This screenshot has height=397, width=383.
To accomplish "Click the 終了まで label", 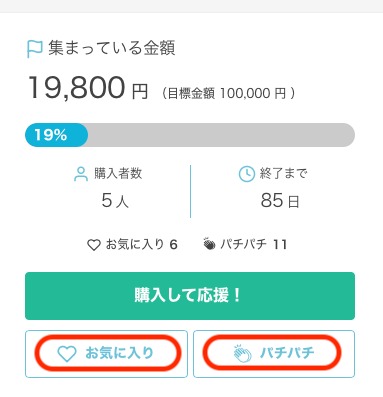I will [283, 173].
